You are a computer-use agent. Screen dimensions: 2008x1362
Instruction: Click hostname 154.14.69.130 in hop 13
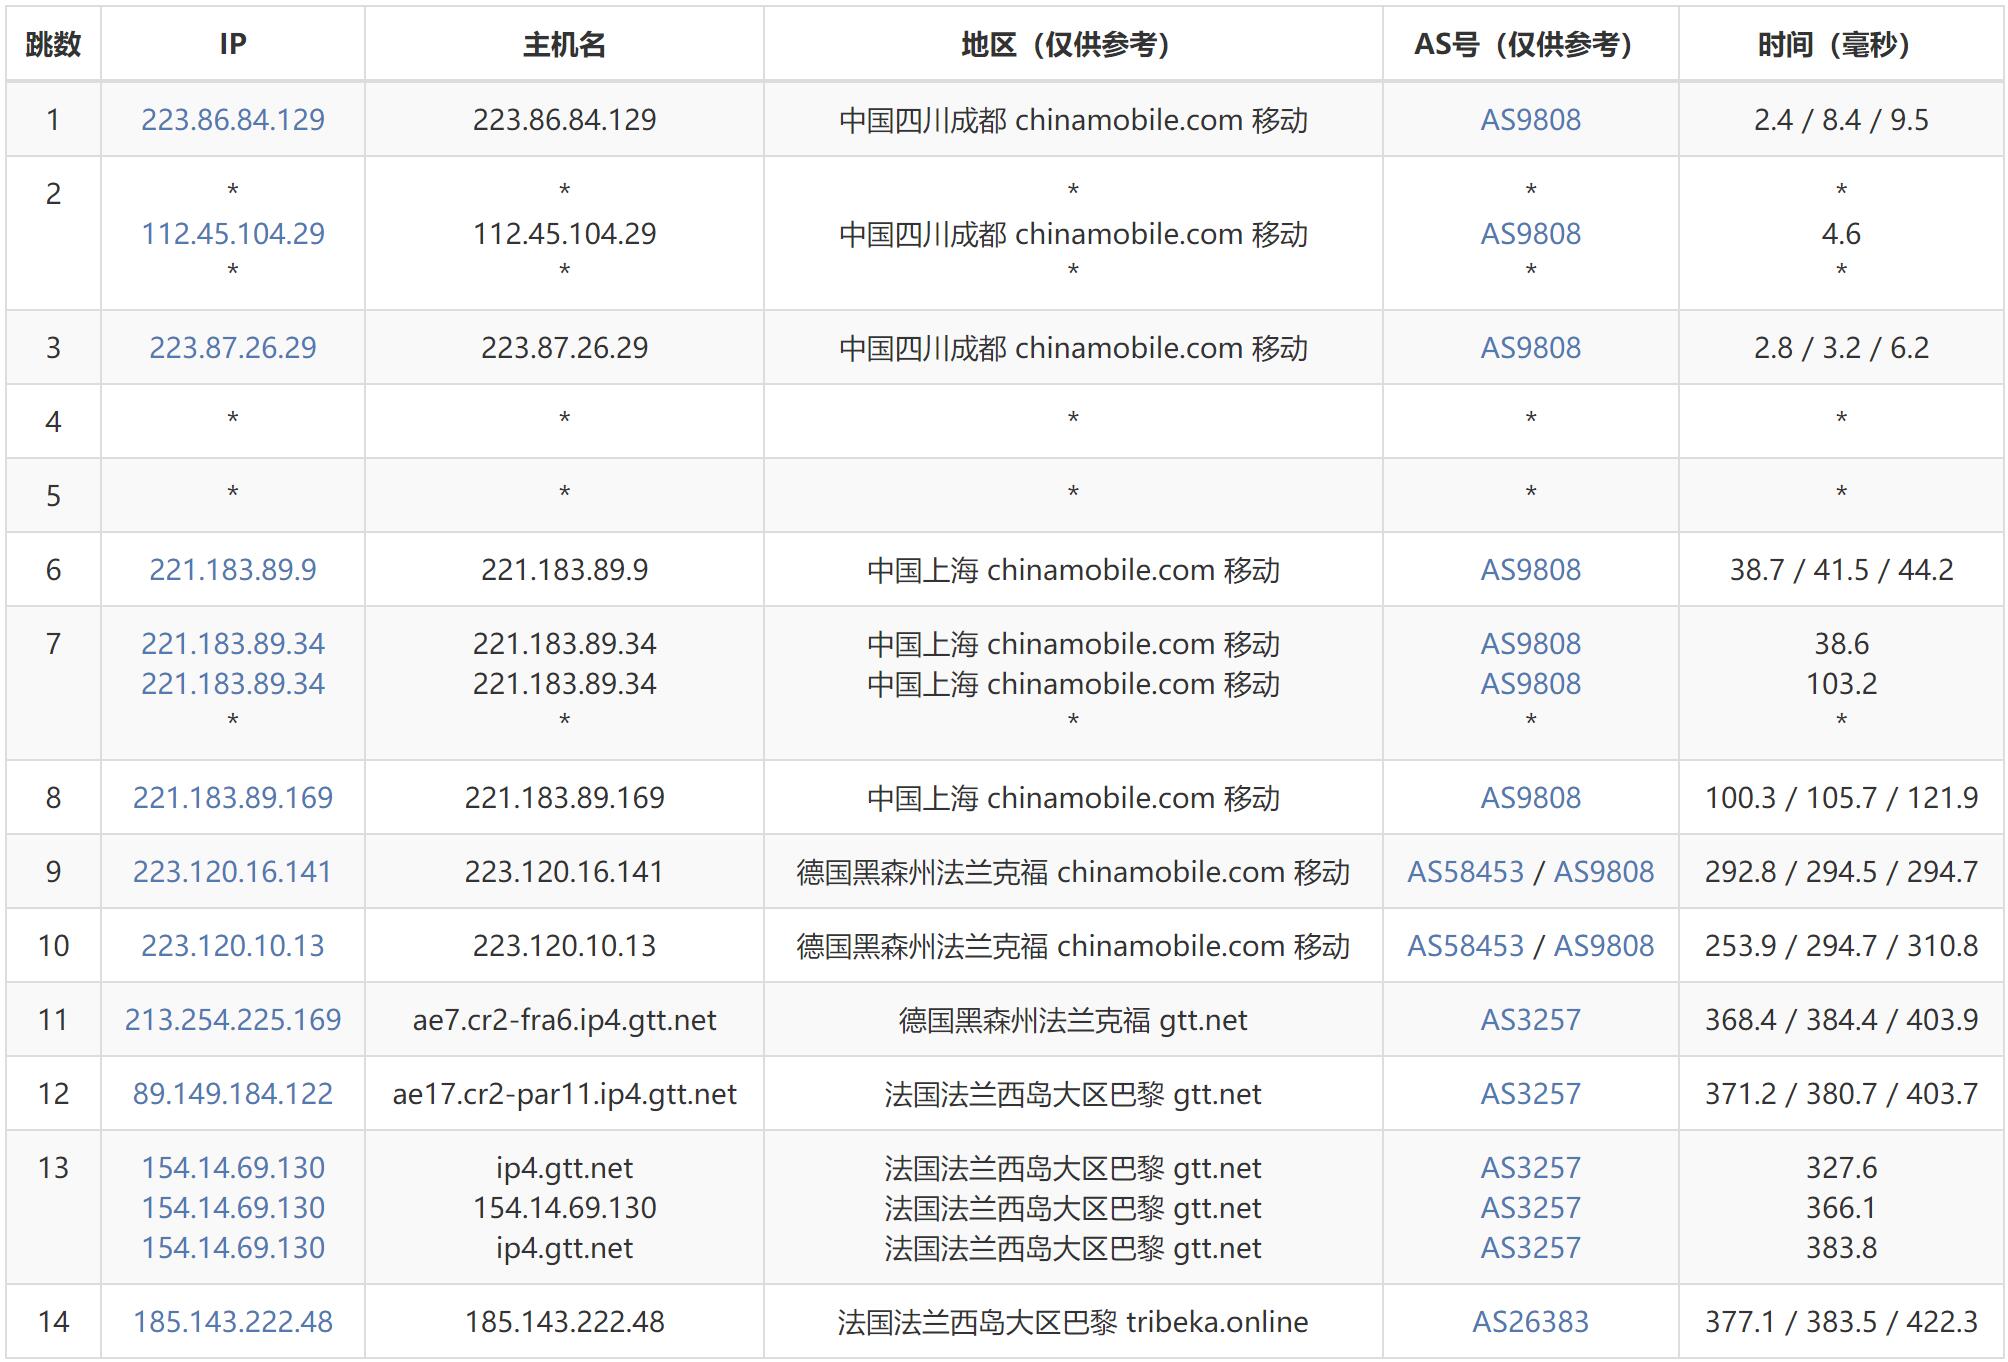pyautogui.click(x=564, y=1208)
